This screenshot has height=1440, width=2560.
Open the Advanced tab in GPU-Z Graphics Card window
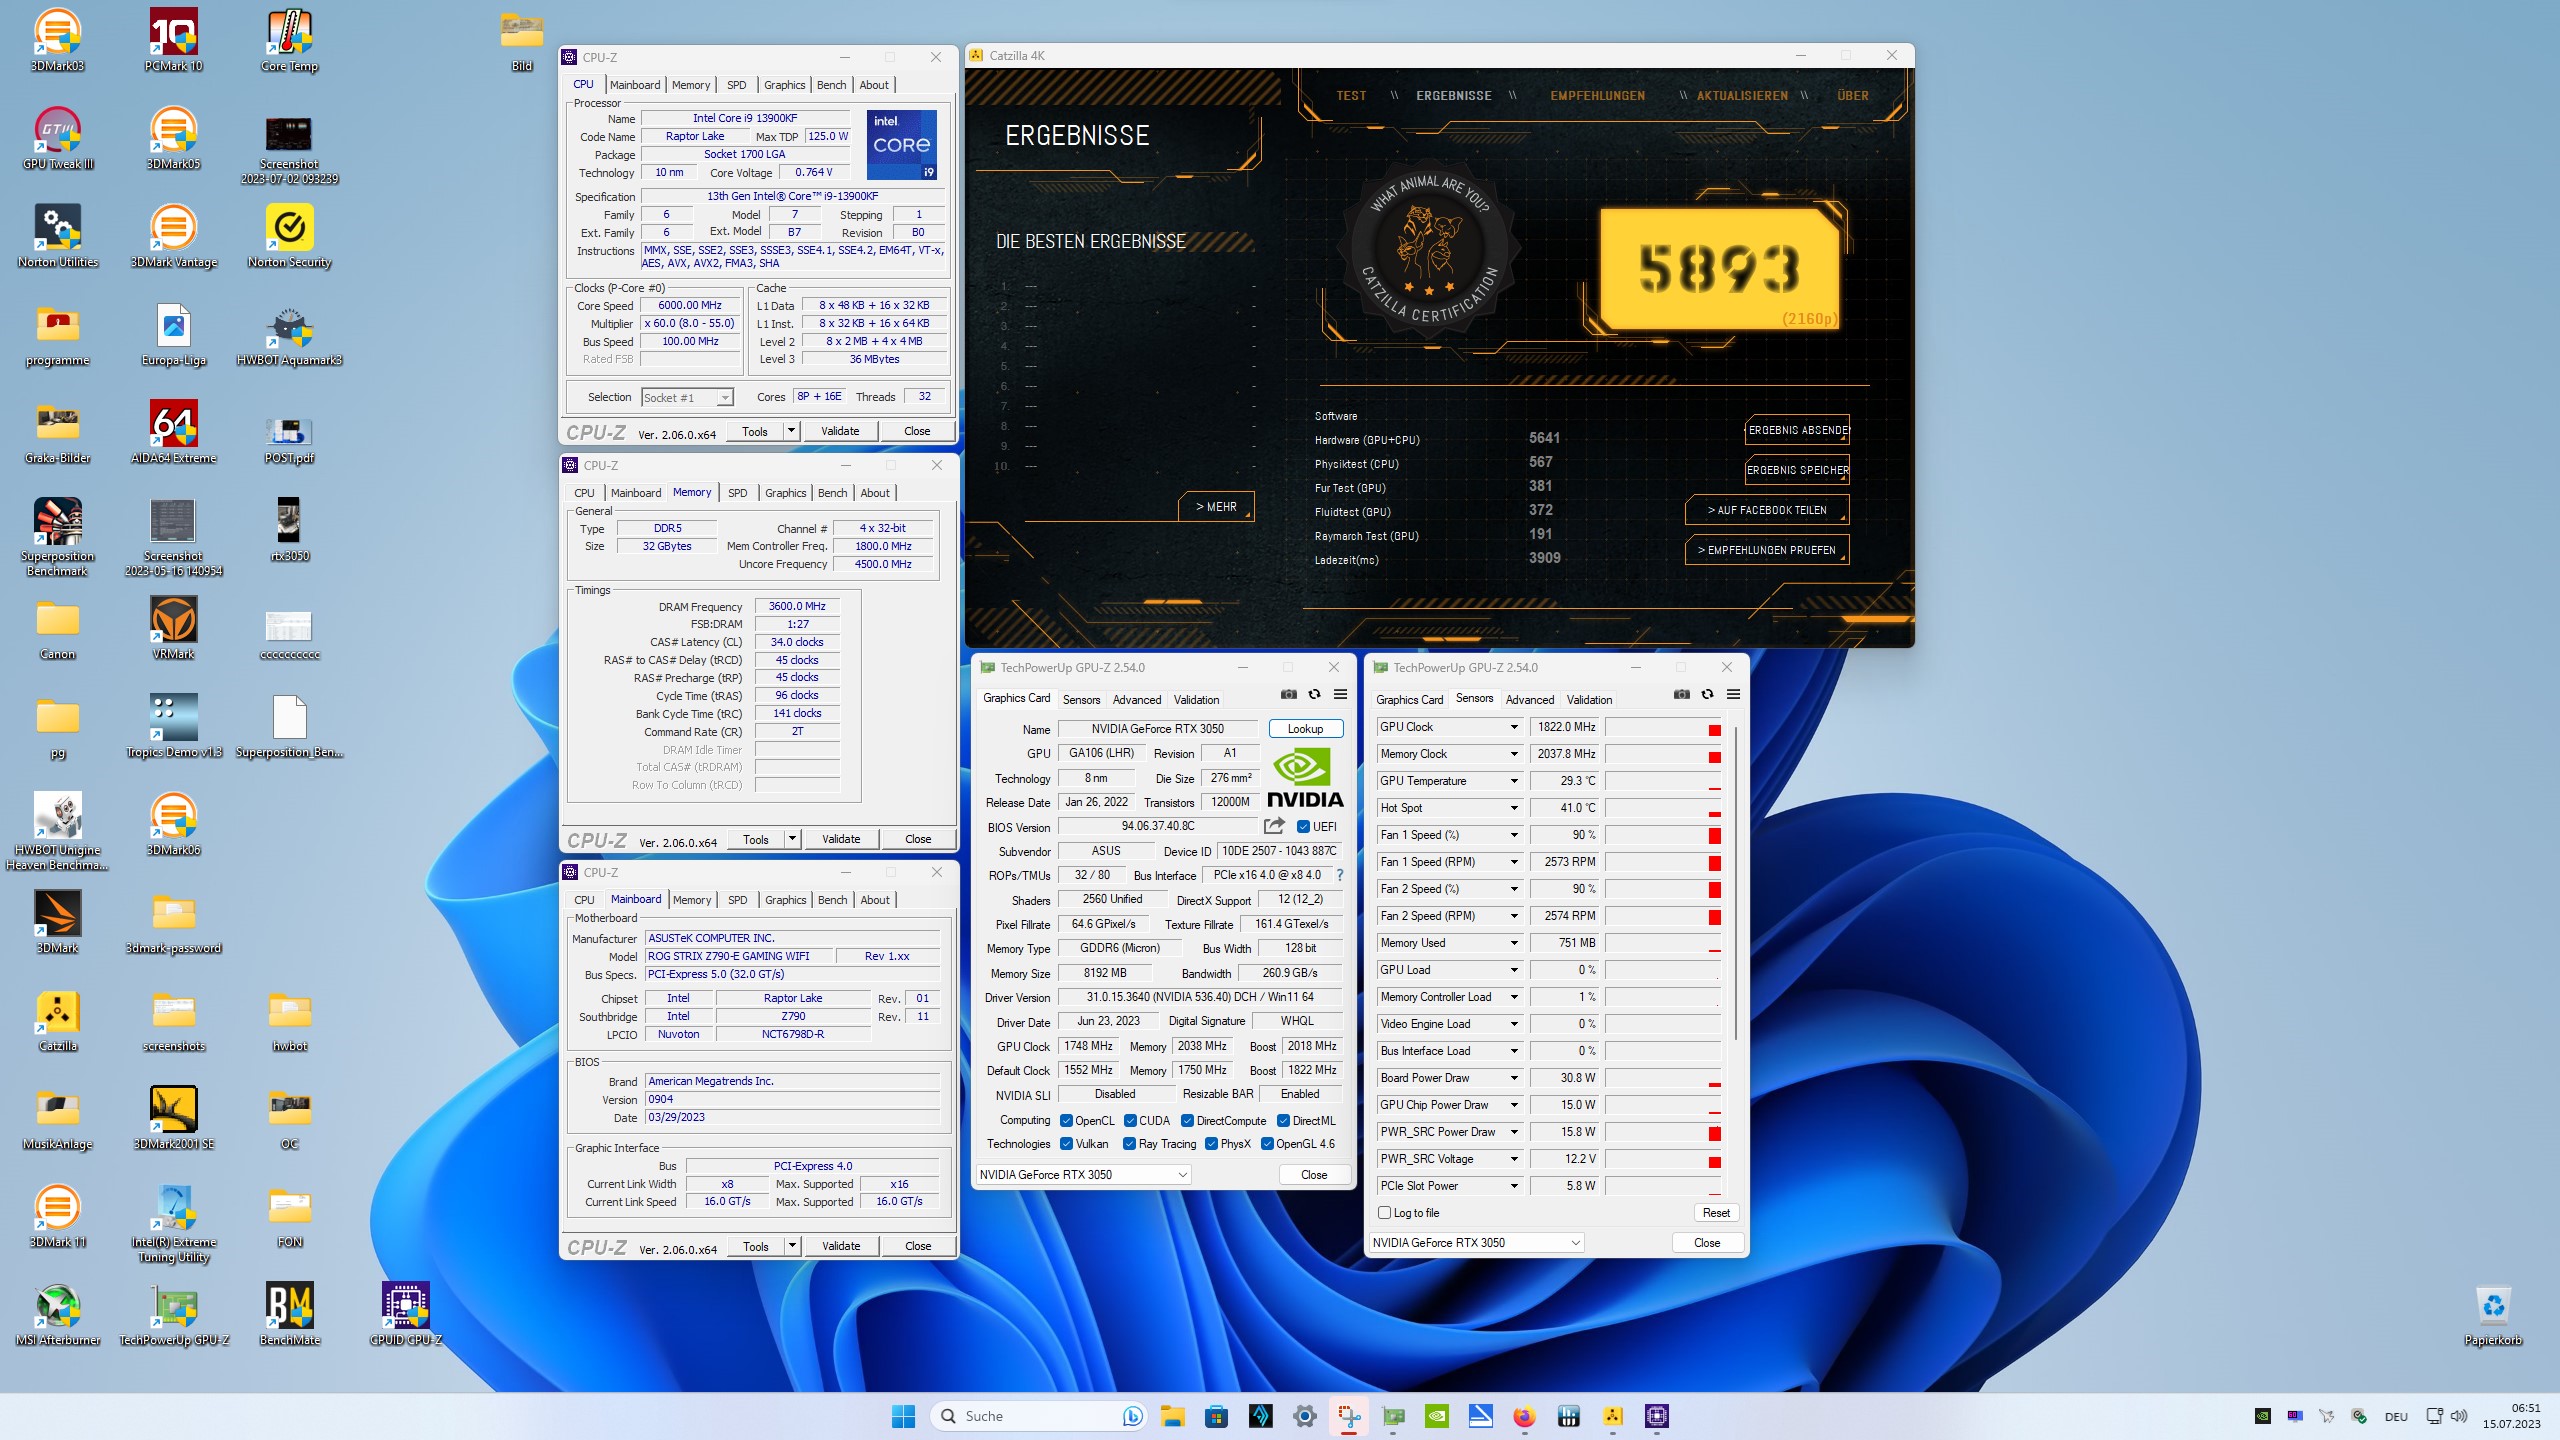pyautogui.click(x=1137, y=700)
